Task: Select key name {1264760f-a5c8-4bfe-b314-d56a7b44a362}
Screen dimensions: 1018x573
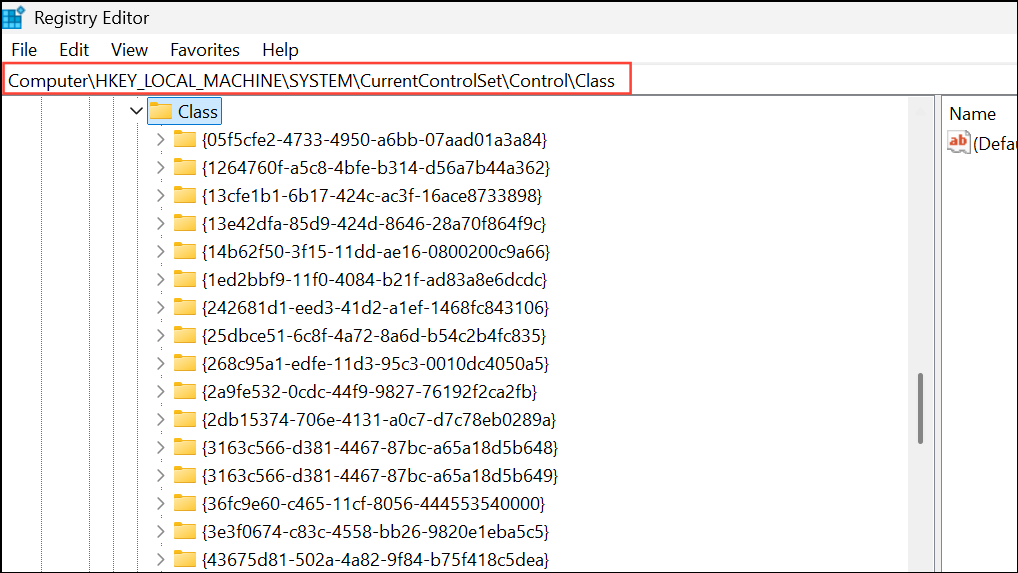Action: [376, 167]
